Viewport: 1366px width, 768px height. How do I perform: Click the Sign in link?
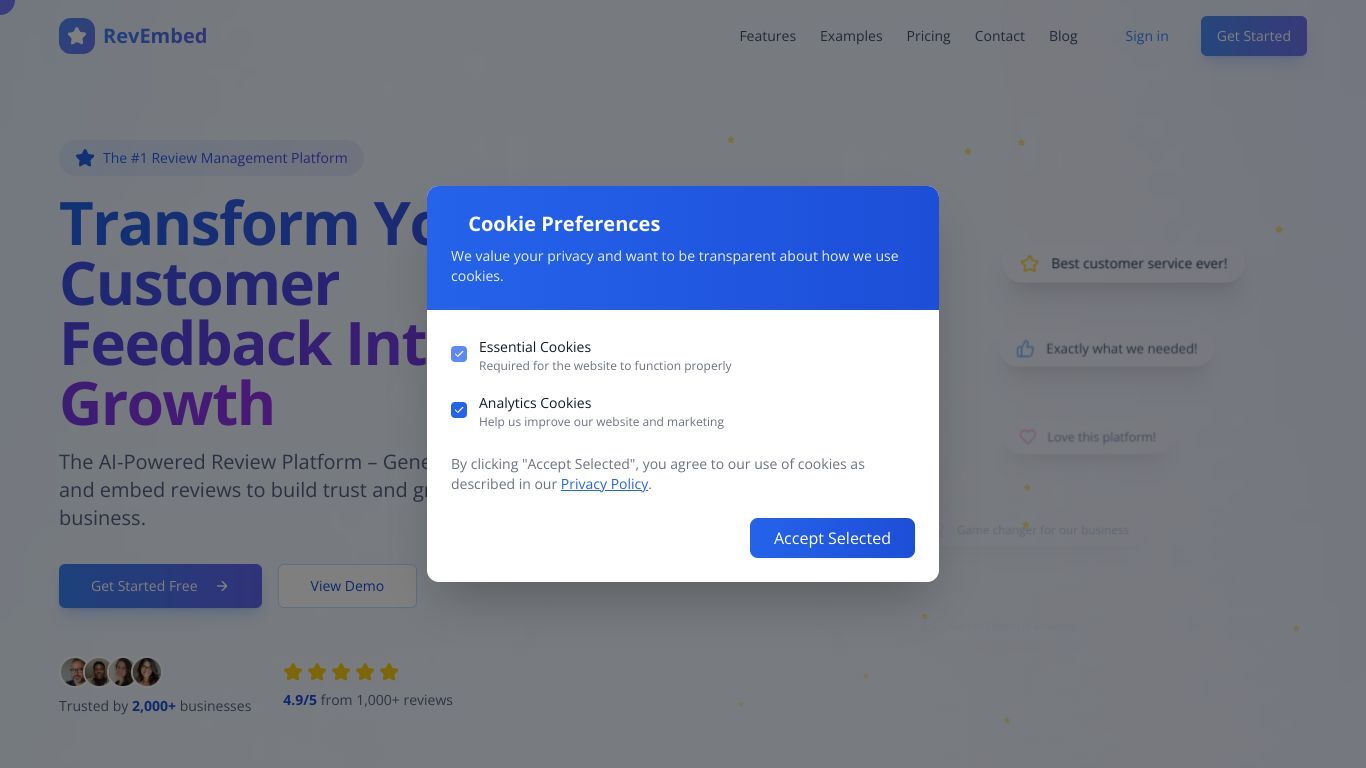(x=1146, y=36)
